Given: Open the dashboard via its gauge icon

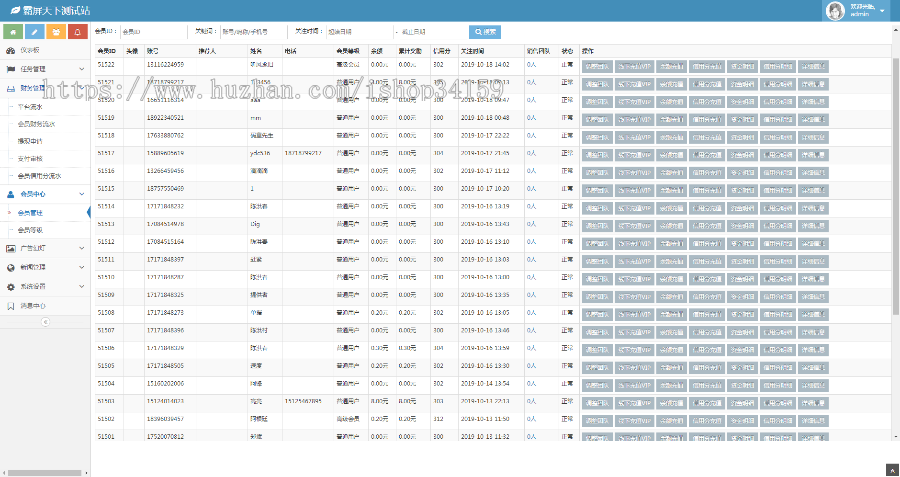Looking at the screenshot, I should tap(10, 49).
